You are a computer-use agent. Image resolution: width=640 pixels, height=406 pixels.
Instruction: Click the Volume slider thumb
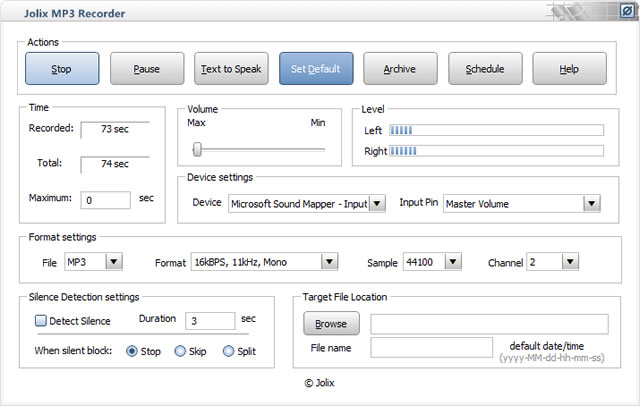pyautogui.click(x=197, y=149)
